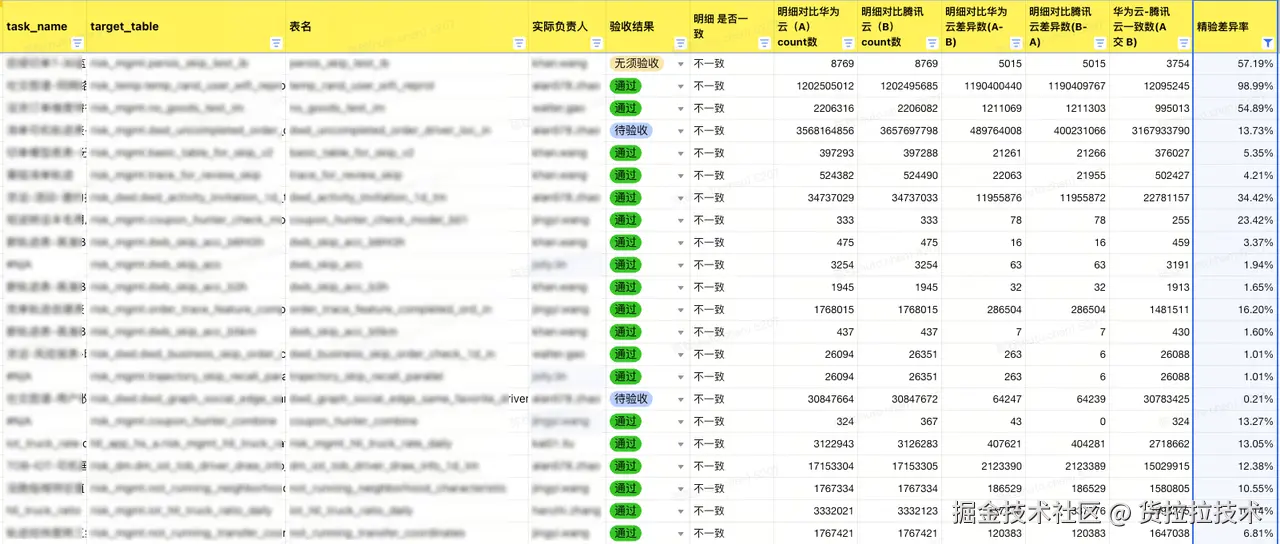Click the 通过 tag in the 4.21% row
This screenshot has height=544, width=1280.
[625, 175]
